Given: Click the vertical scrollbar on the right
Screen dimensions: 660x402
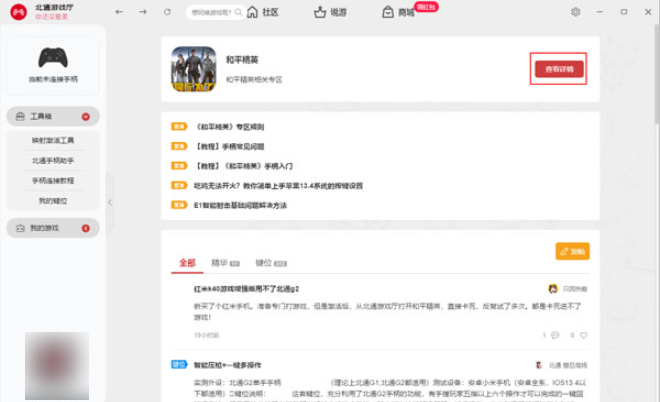Looking at the screenshot, I should (657, 74).
